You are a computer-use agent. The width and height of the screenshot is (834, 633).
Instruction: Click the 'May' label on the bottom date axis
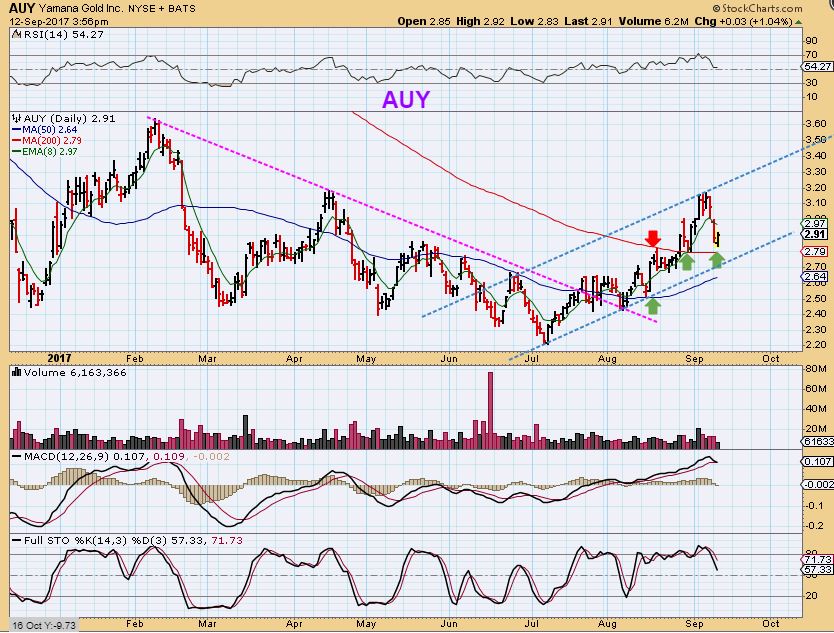click(366, 623)
